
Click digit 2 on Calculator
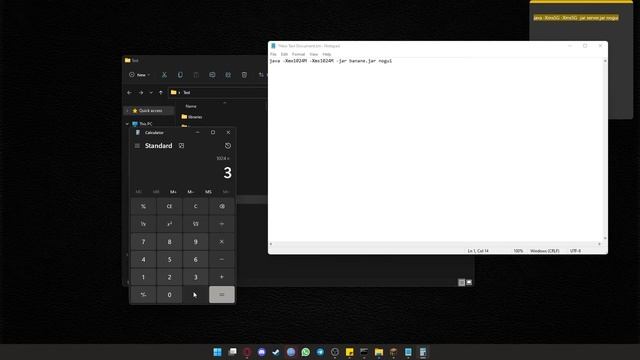coord(169,277)
